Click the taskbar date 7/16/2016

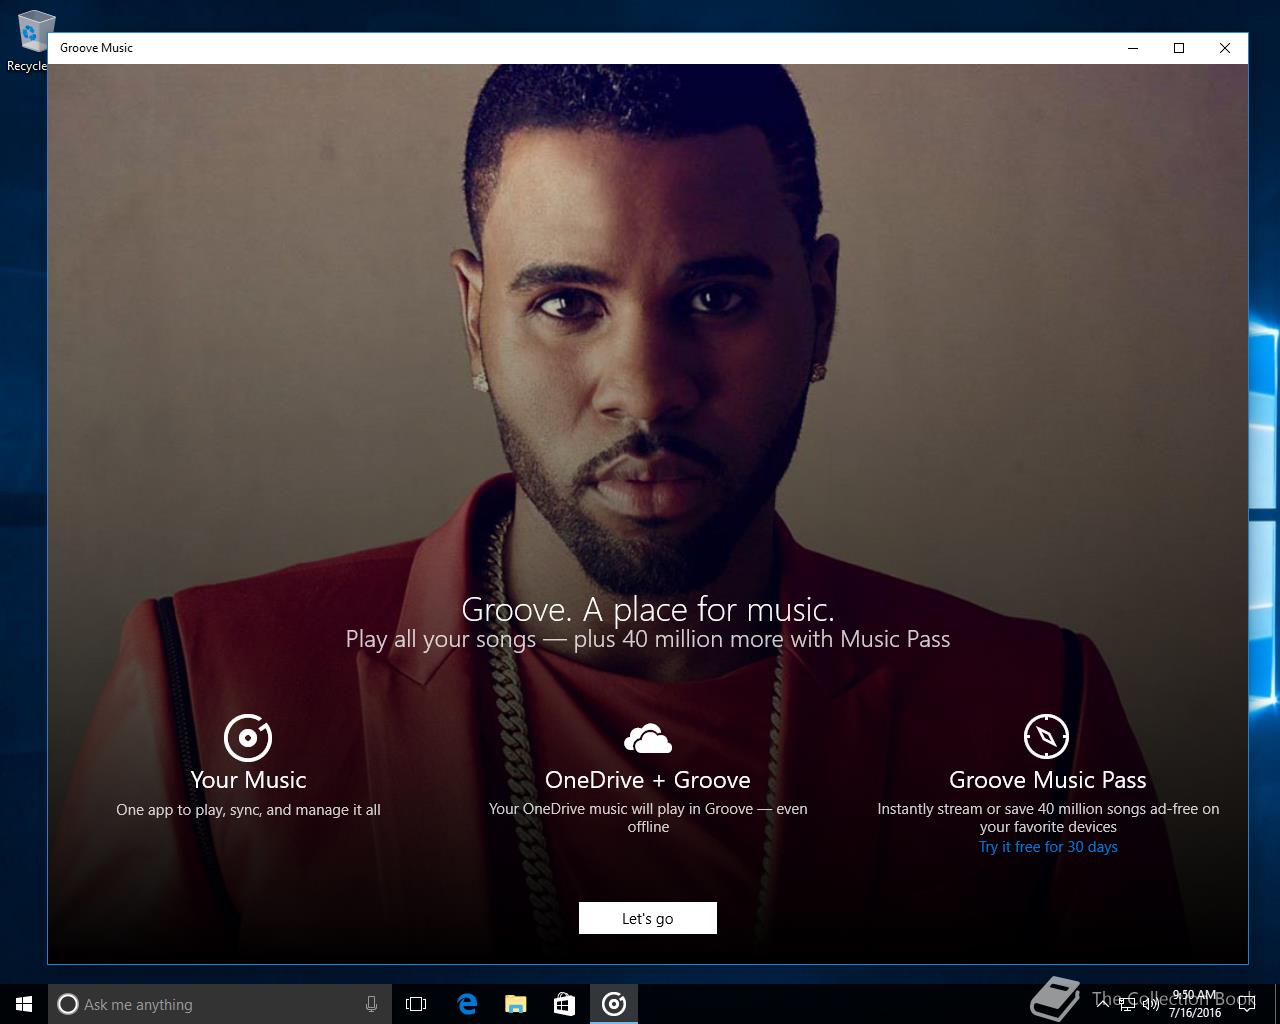1194,1013
